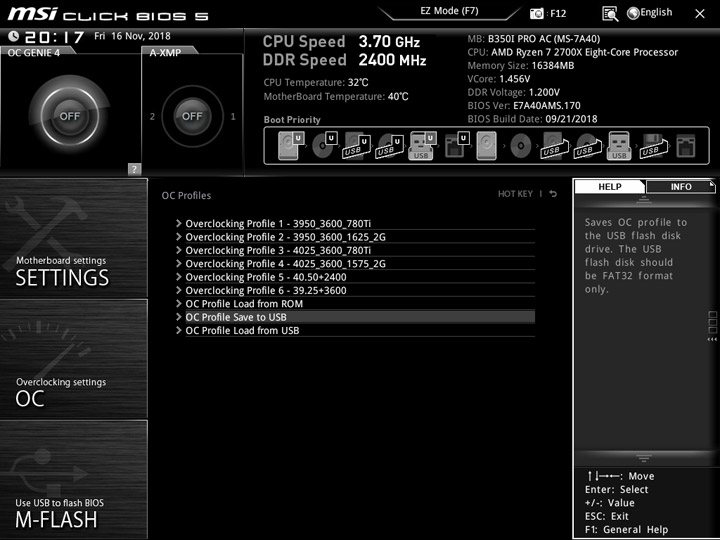This screenshot has width=720, height=540.
Task: Click the date Fri 16 Nov, 2018
Action: [132, 36]
